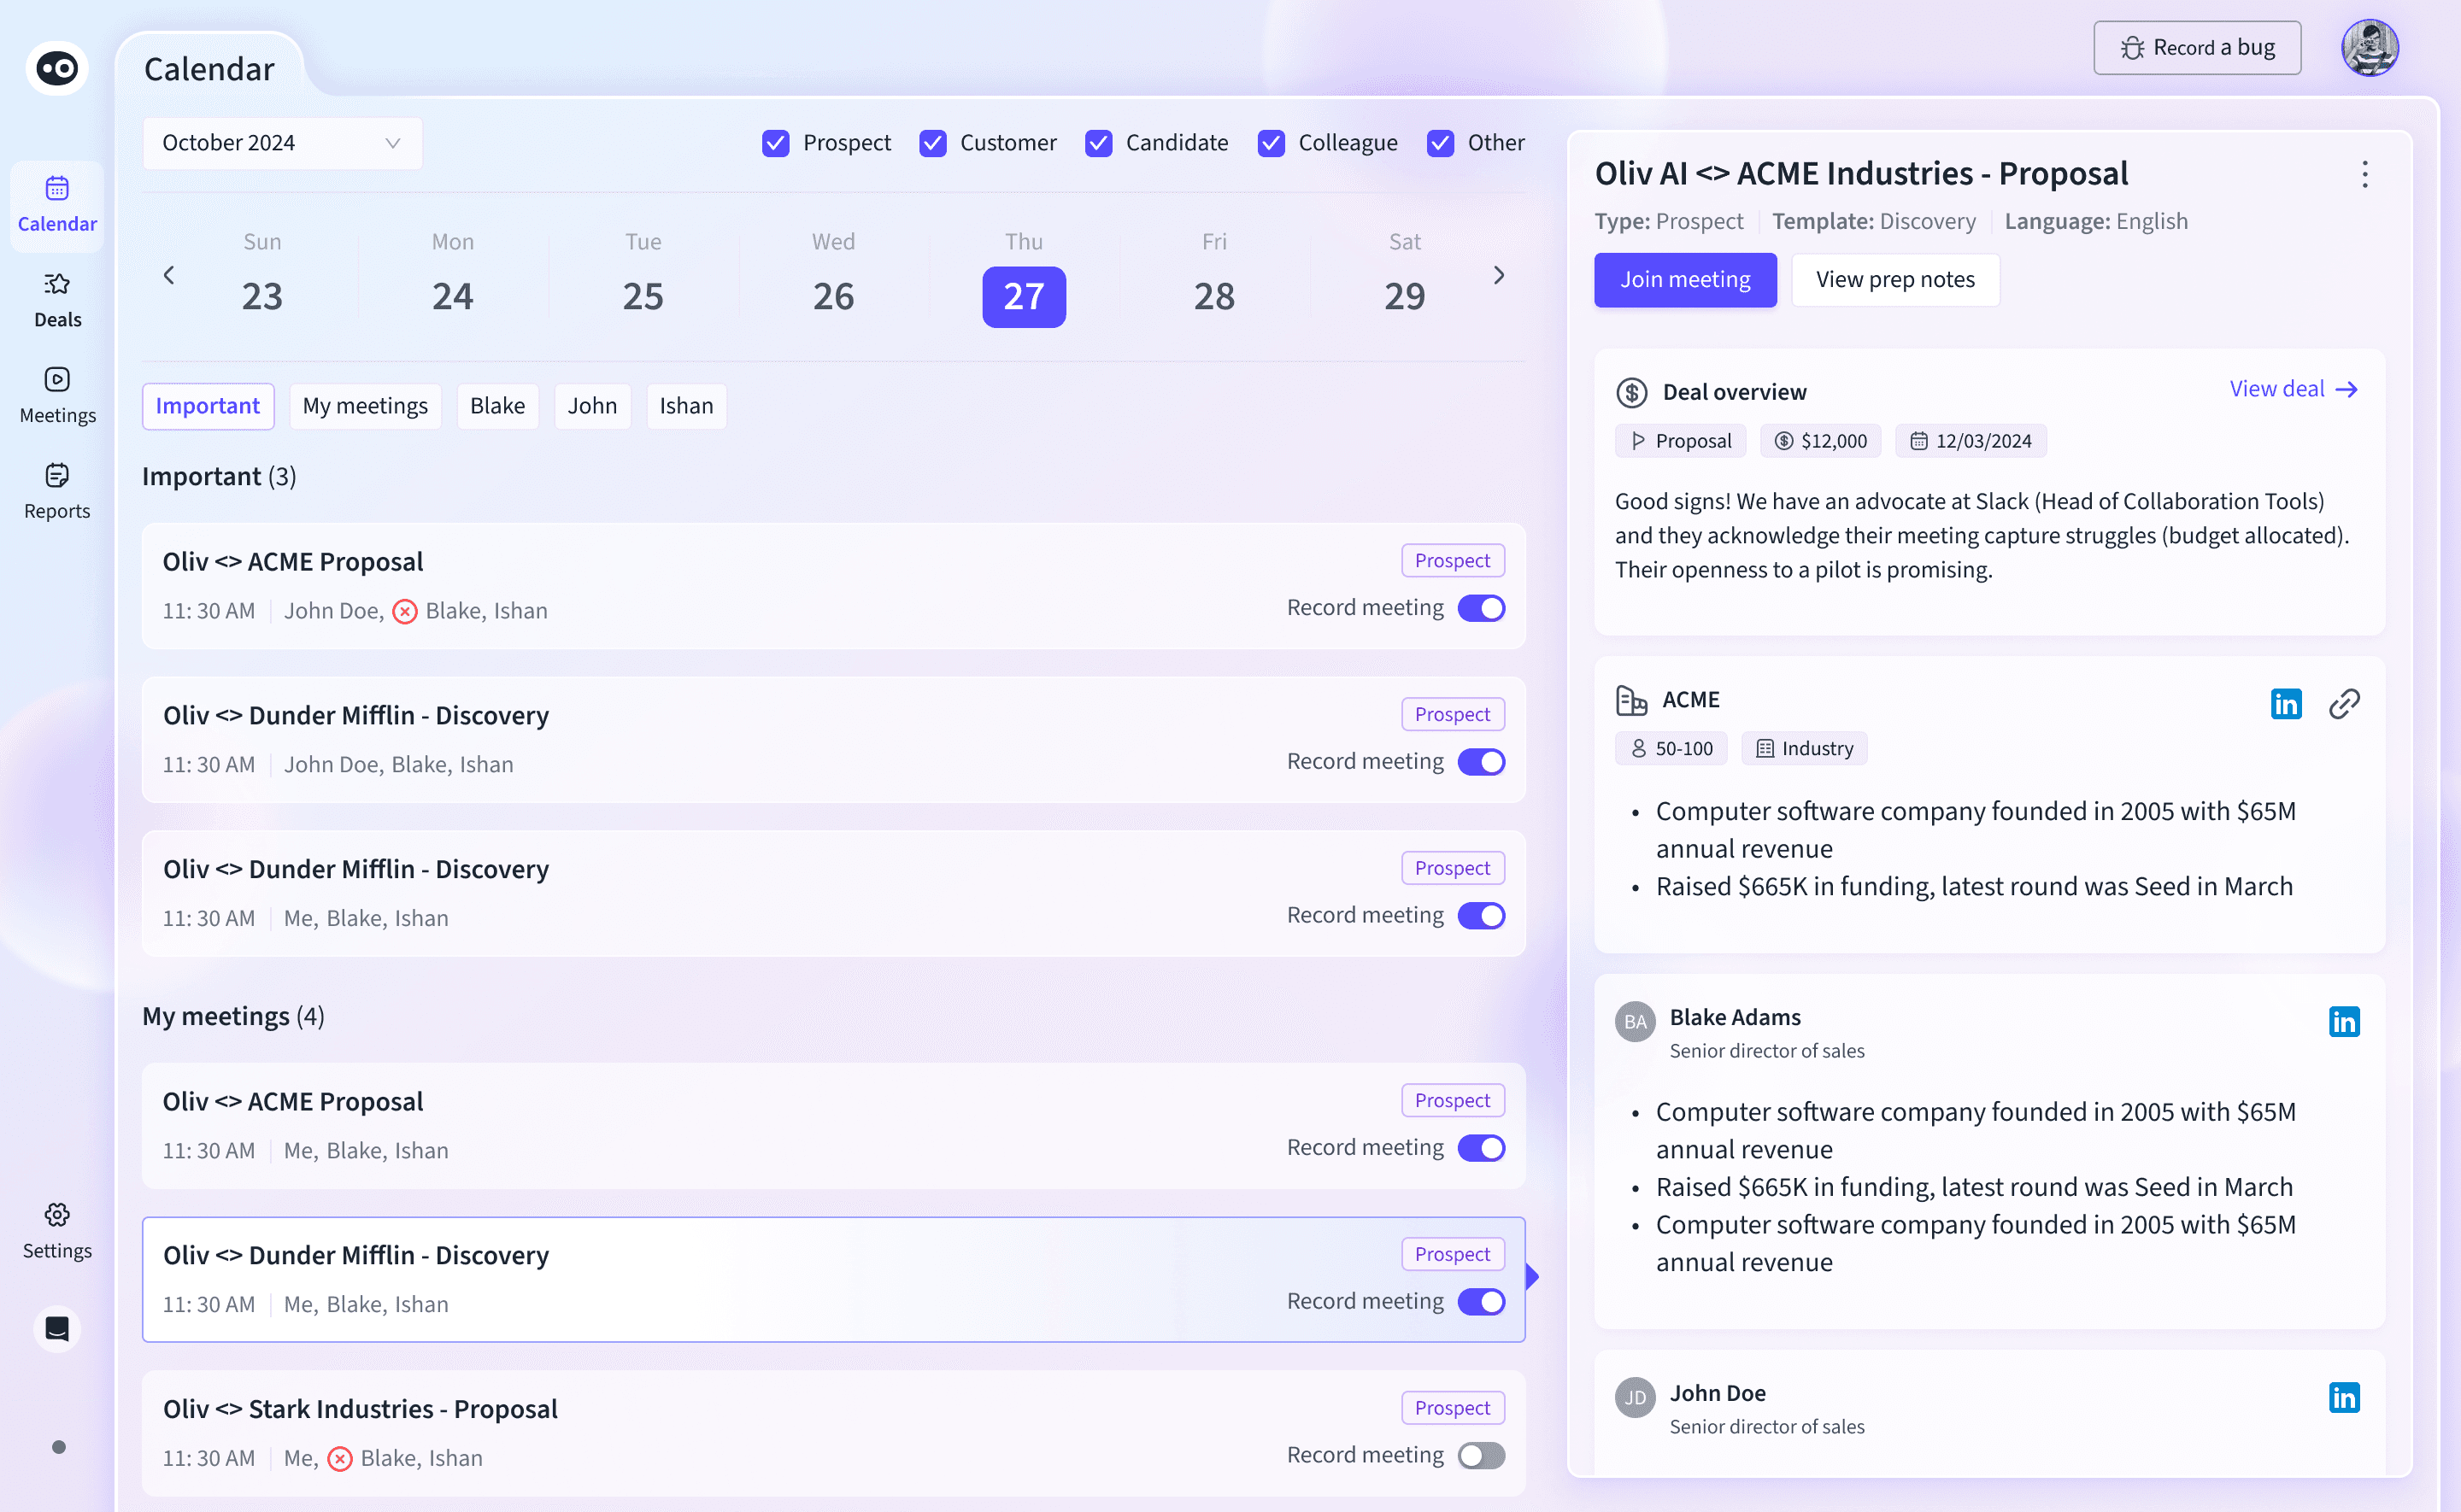Image resolution: width=2461 pixels, height=1512 pixels.
Task: Open the View deal link
Action: (2293, 389)
